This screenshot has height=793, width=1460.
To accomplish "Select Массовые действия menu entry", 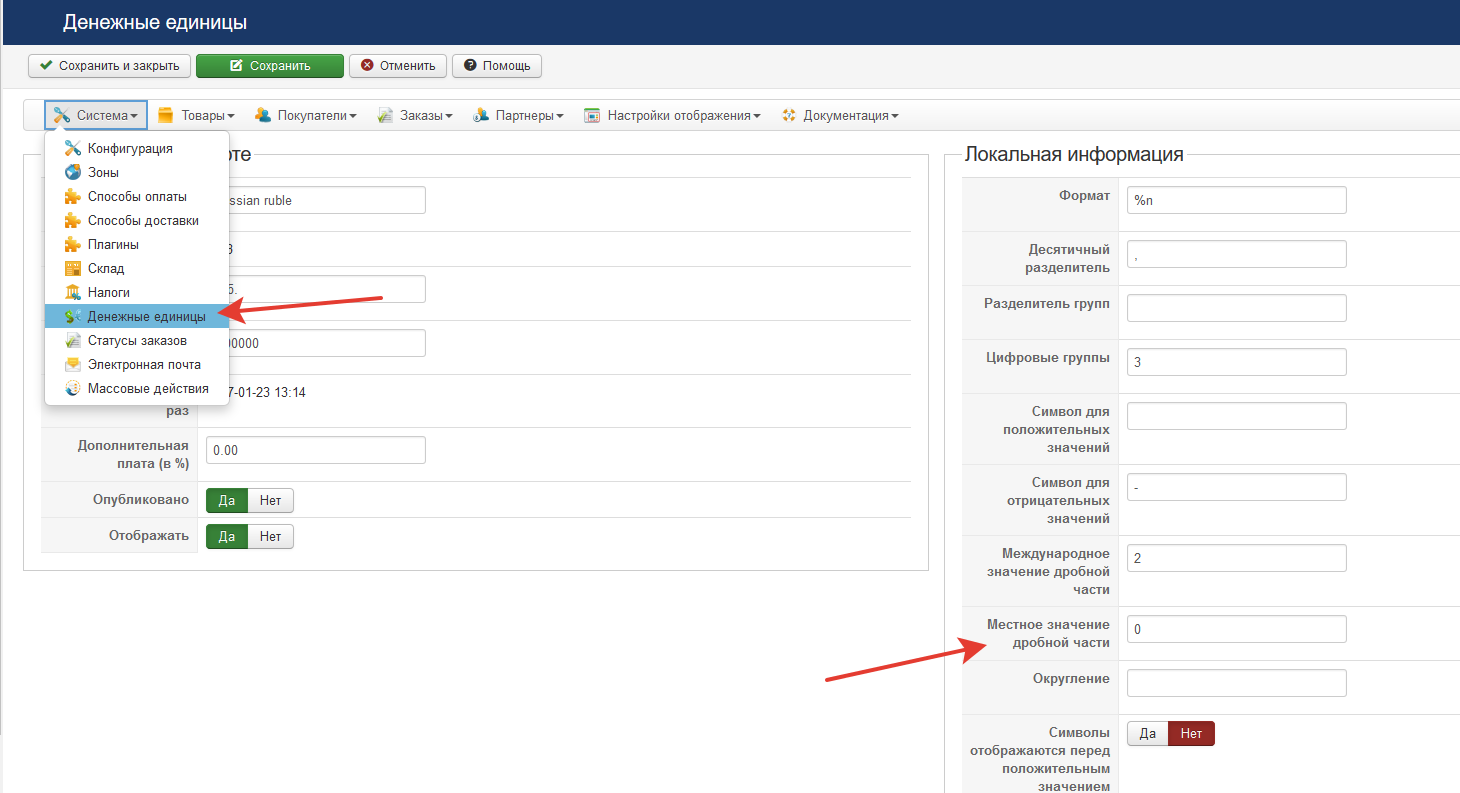I will 137,388.
